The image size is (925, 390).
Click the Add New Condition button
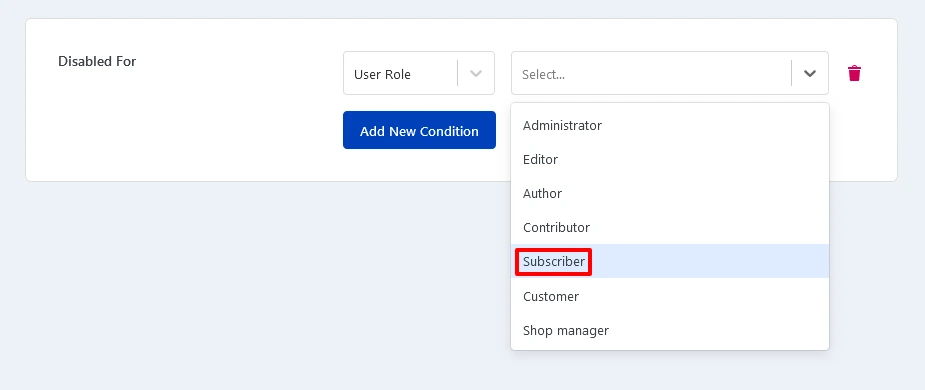[419, 130]
